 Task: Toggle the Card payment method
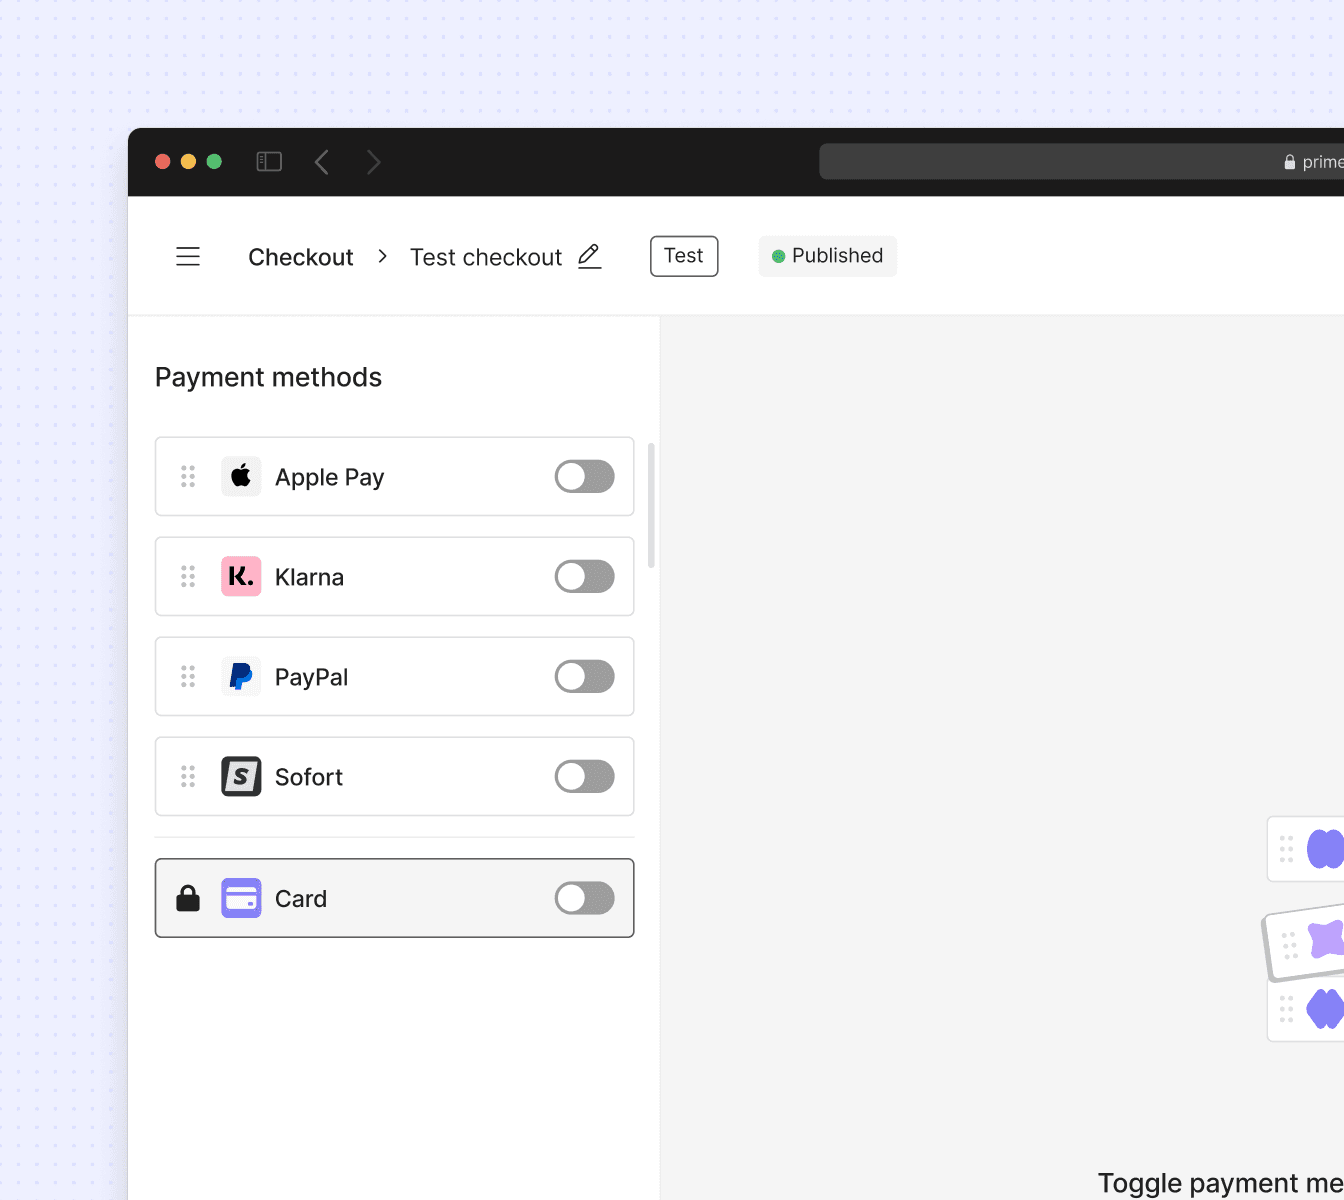pos(585,898)
